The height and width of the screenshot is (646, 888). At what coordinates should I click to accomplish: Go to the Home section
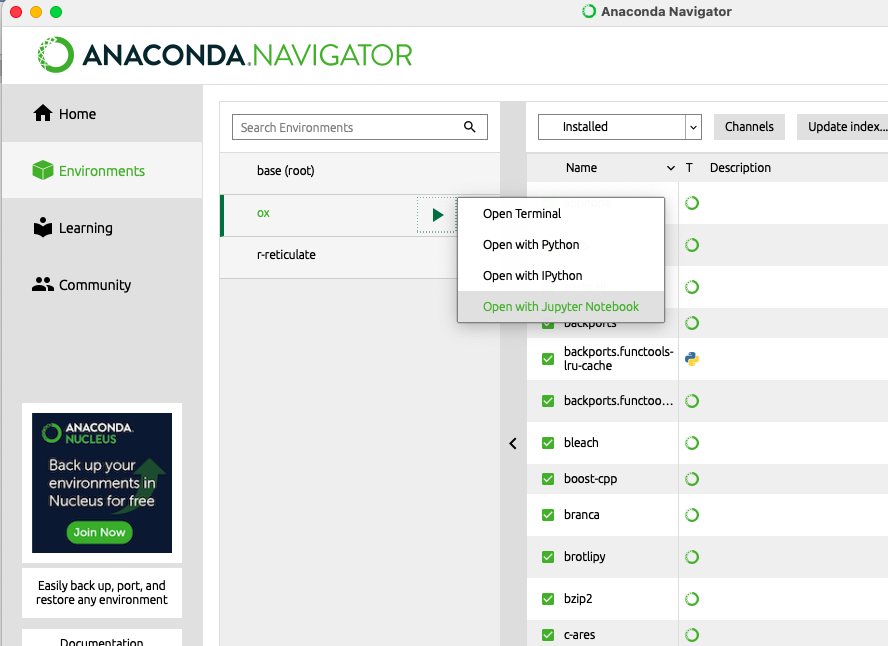102,113
